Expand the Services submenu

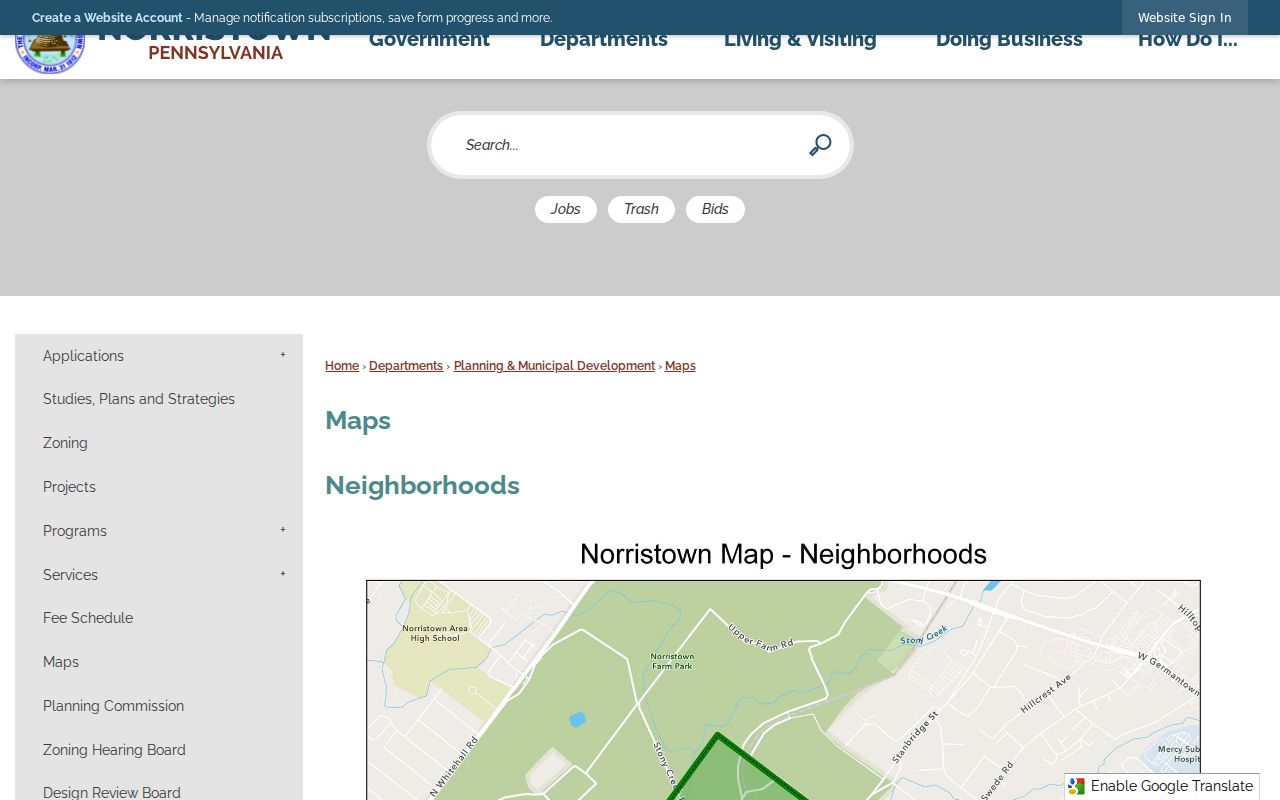[283, 575]
